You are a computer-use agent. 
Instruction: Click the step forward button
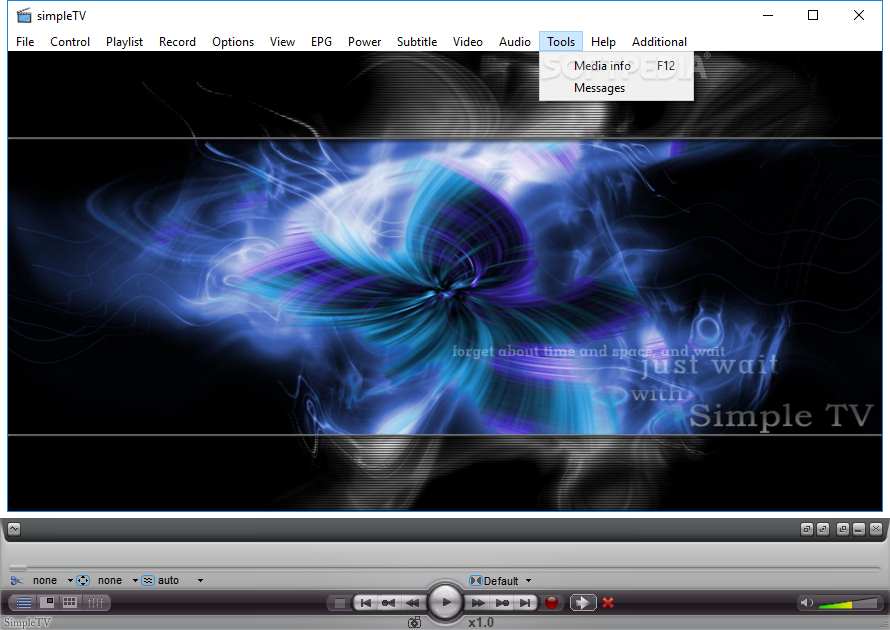click(502, 603)
